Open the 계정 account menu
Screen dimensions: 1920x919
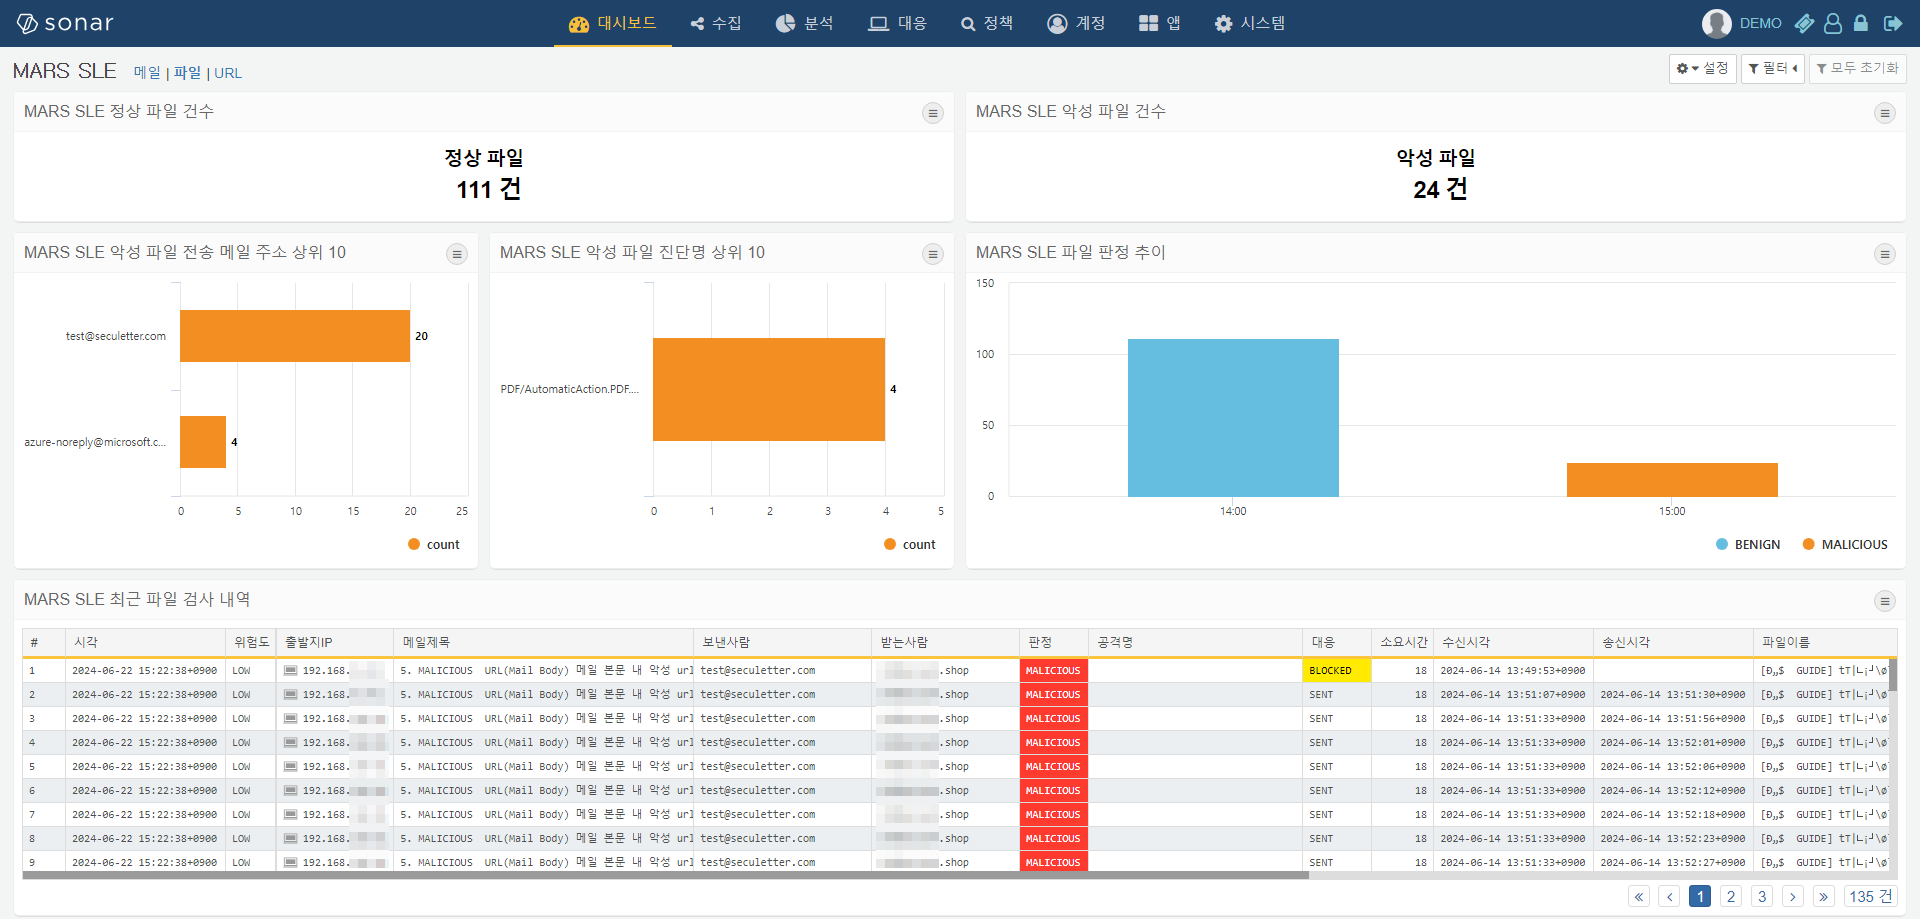[x=1076, y=23]
